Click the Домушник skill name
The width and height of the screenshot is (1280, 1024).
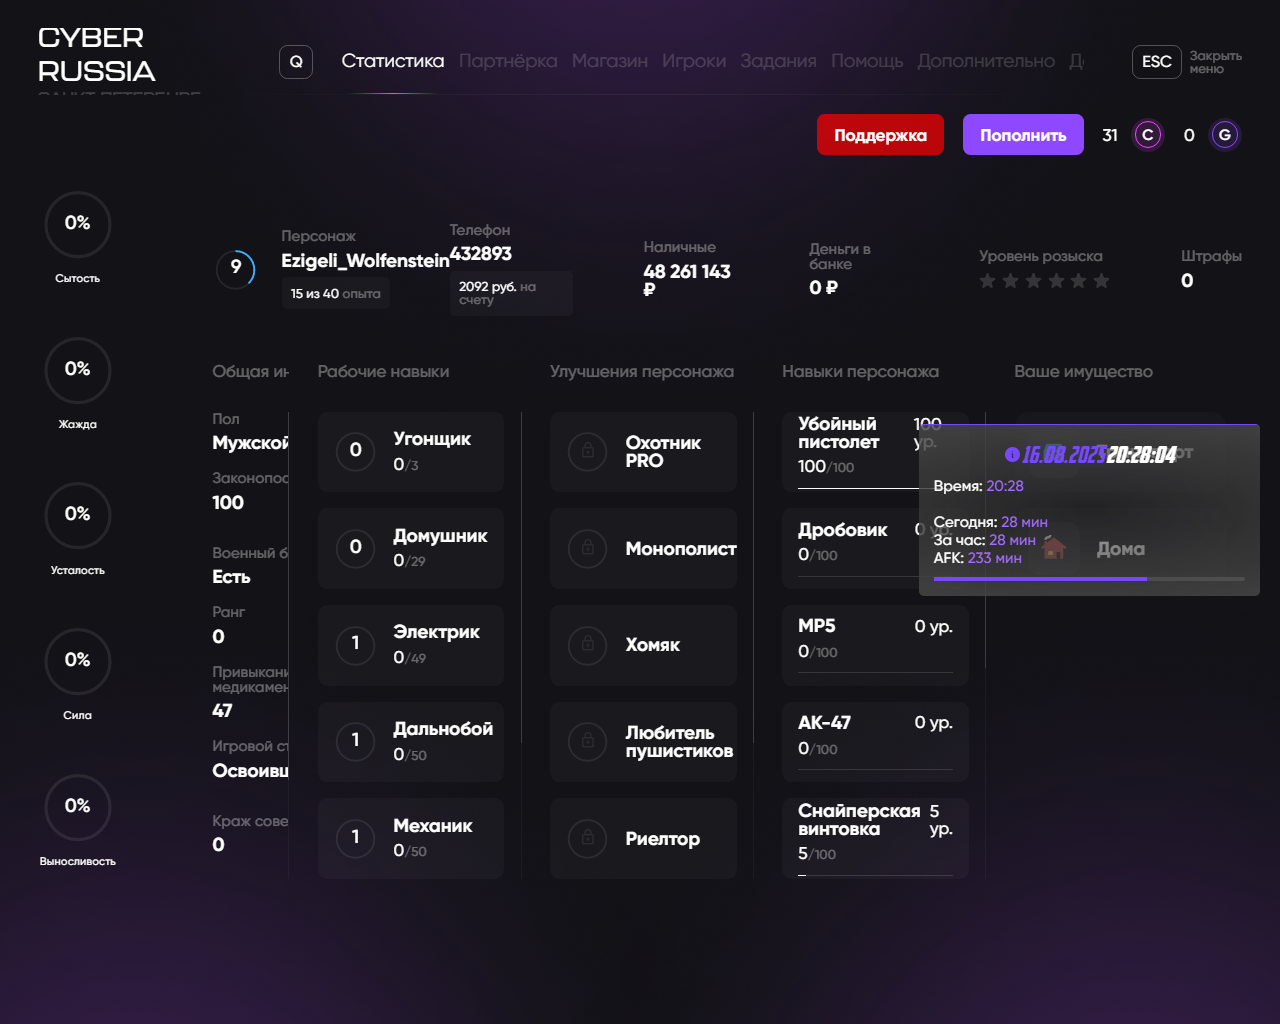tap(440, 536)
